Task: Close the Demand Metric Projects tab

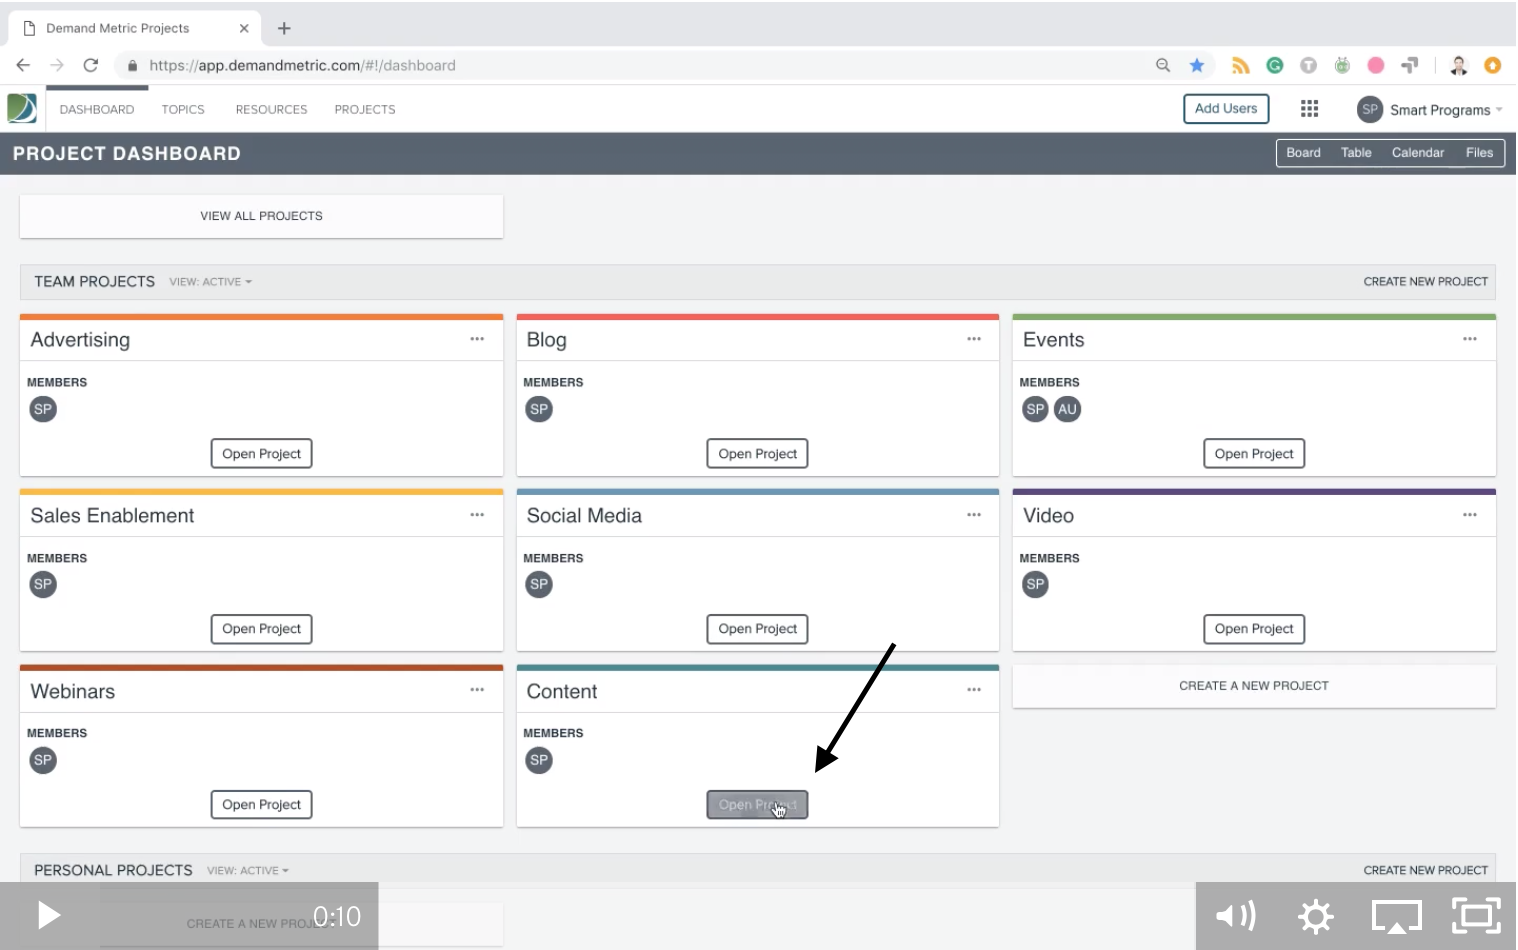Action: (244, 28)
